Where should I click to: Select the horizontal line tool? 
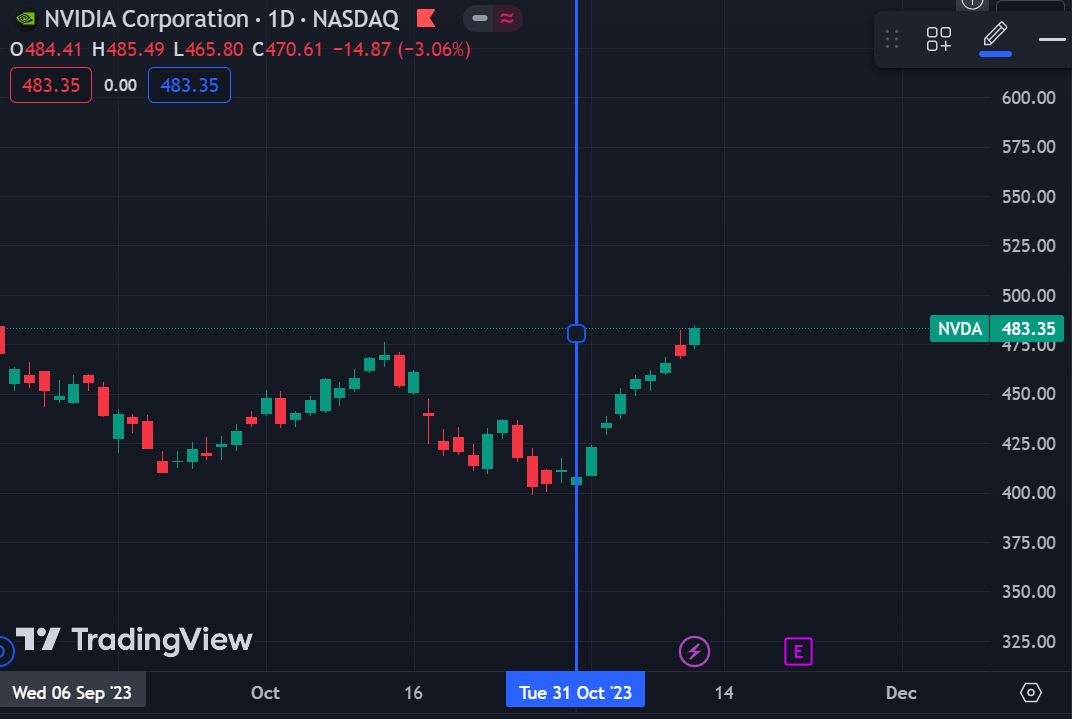1052,40
